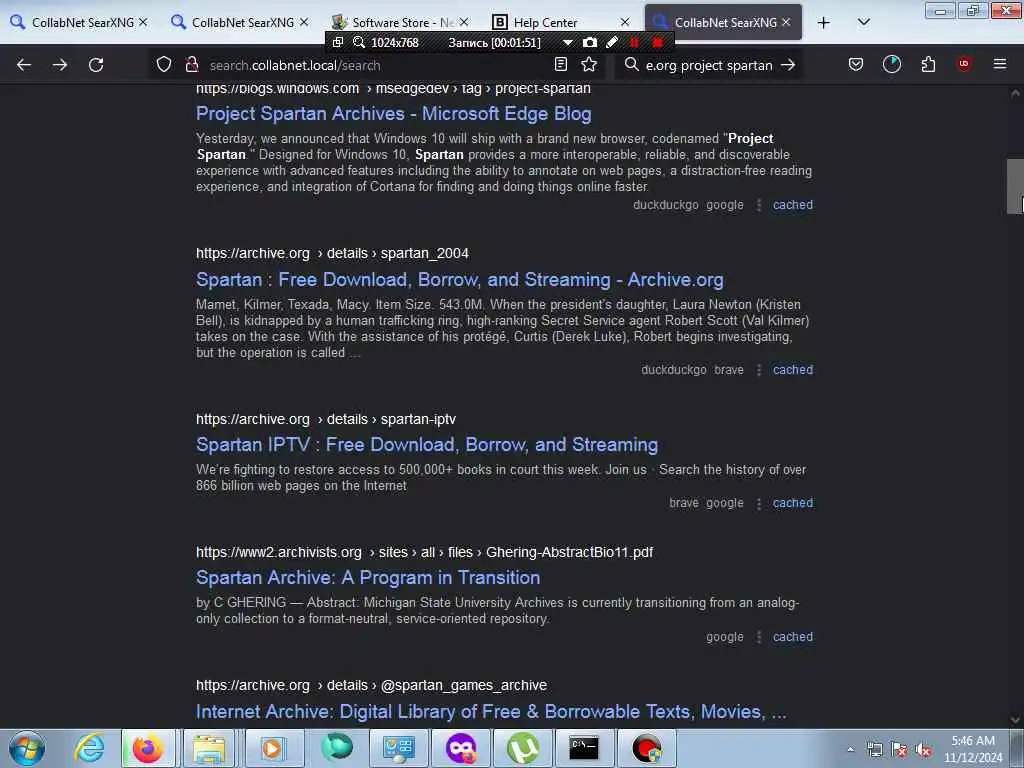Click the recorder window-select icon

point(338,42)
